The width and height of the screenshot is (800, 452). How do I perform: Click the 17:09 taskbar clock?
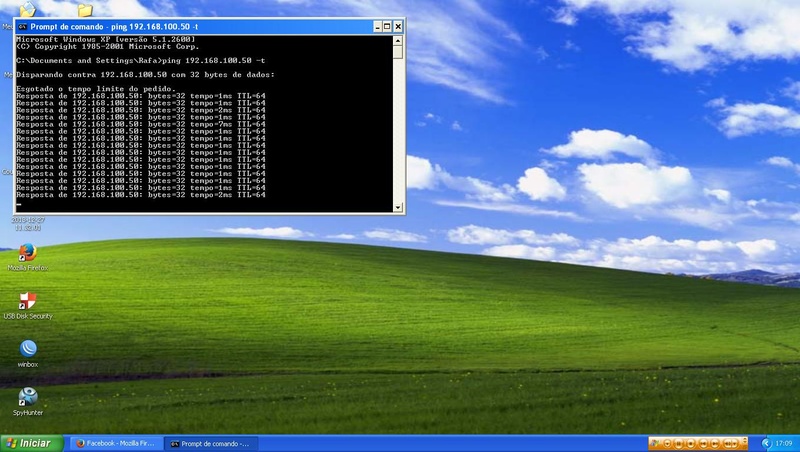[784, 443]
